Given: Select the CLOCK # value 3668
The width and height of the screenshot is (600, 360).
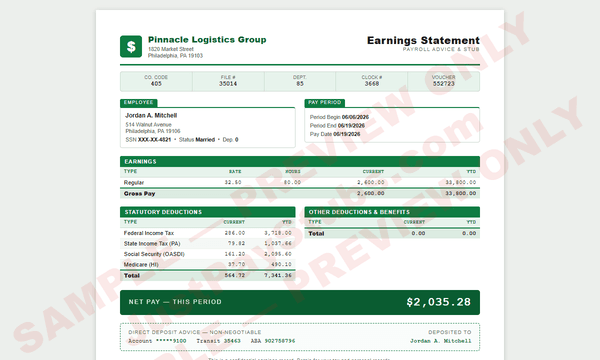Looking at the screenshot, I should point(372,83).
